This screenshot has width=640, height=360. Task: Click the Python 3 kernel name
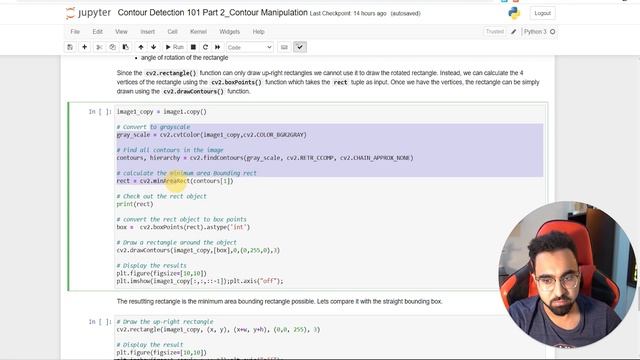click(535, 31)
